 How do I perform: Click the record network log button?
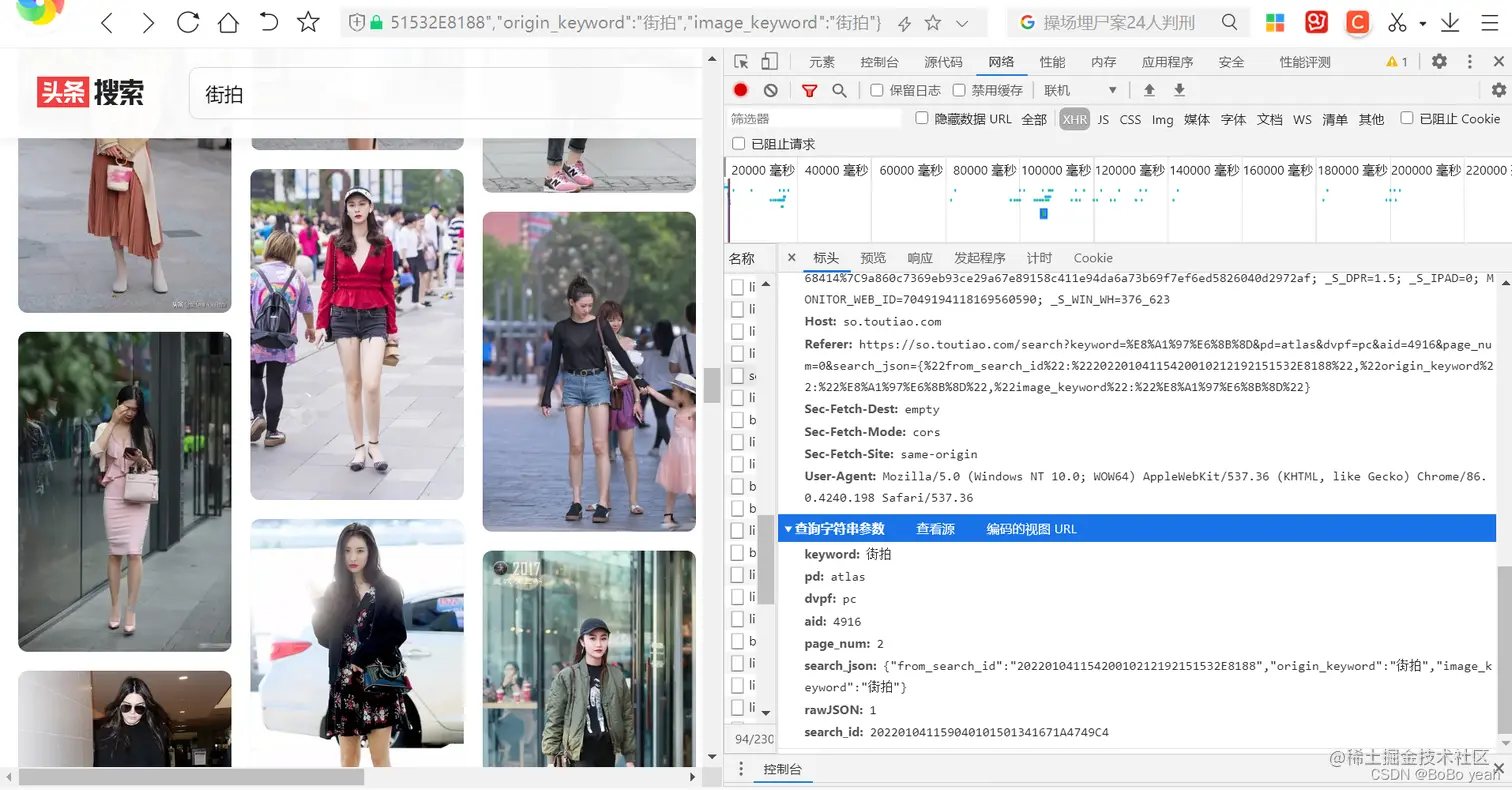point(740,90)
